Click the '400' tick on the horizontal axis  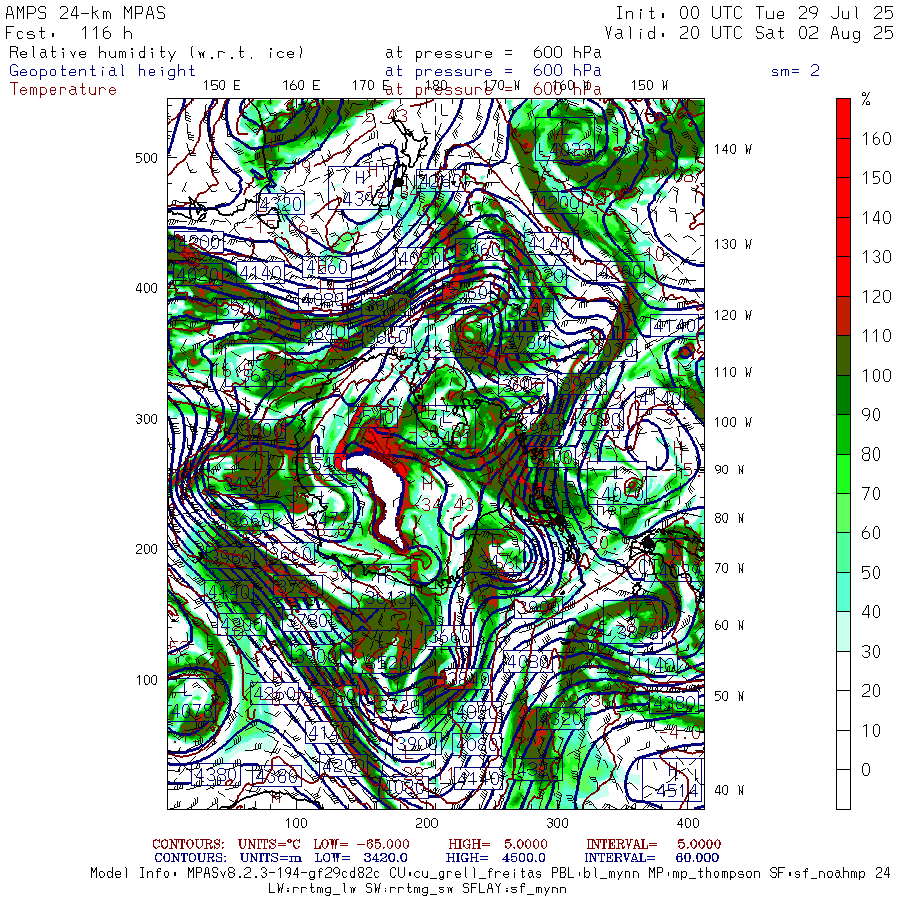coord(688,823)
